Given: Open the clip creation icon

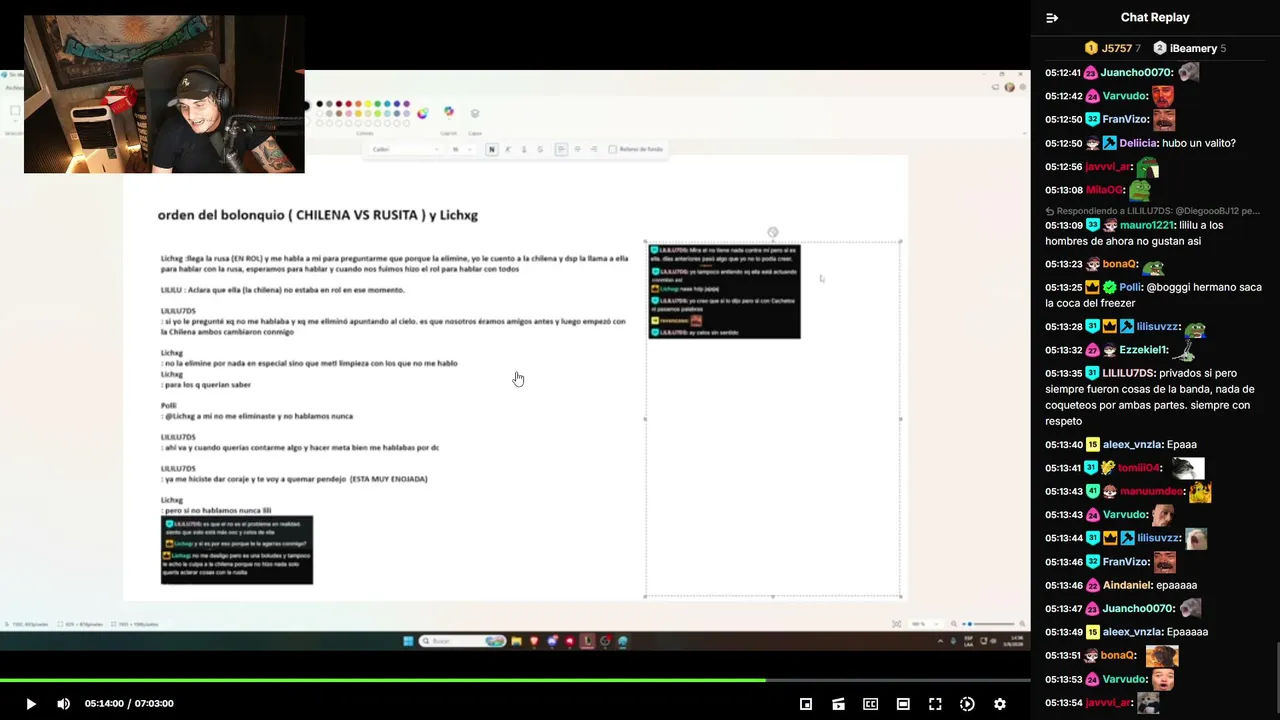Looking at the screenshot, I should coord(838,704).
